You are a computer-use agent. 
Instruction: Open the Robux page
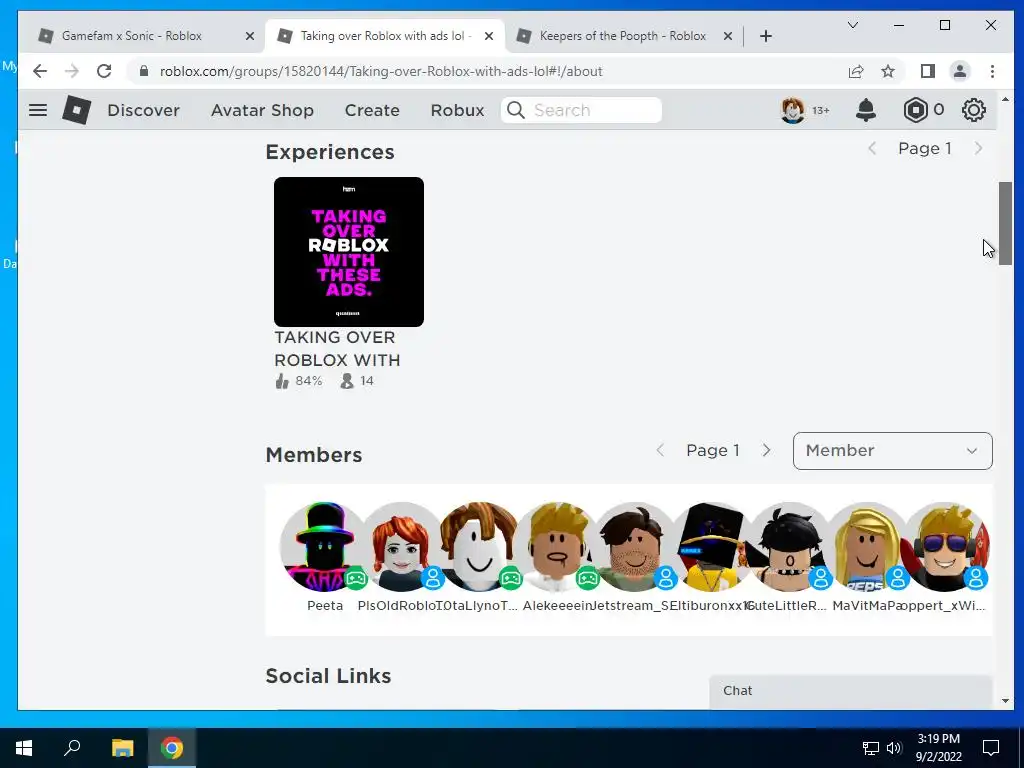(457, 110)
